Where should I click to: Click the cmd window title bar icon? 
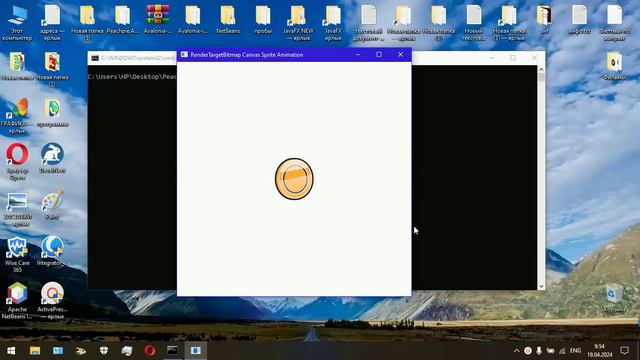click(95, 58)
